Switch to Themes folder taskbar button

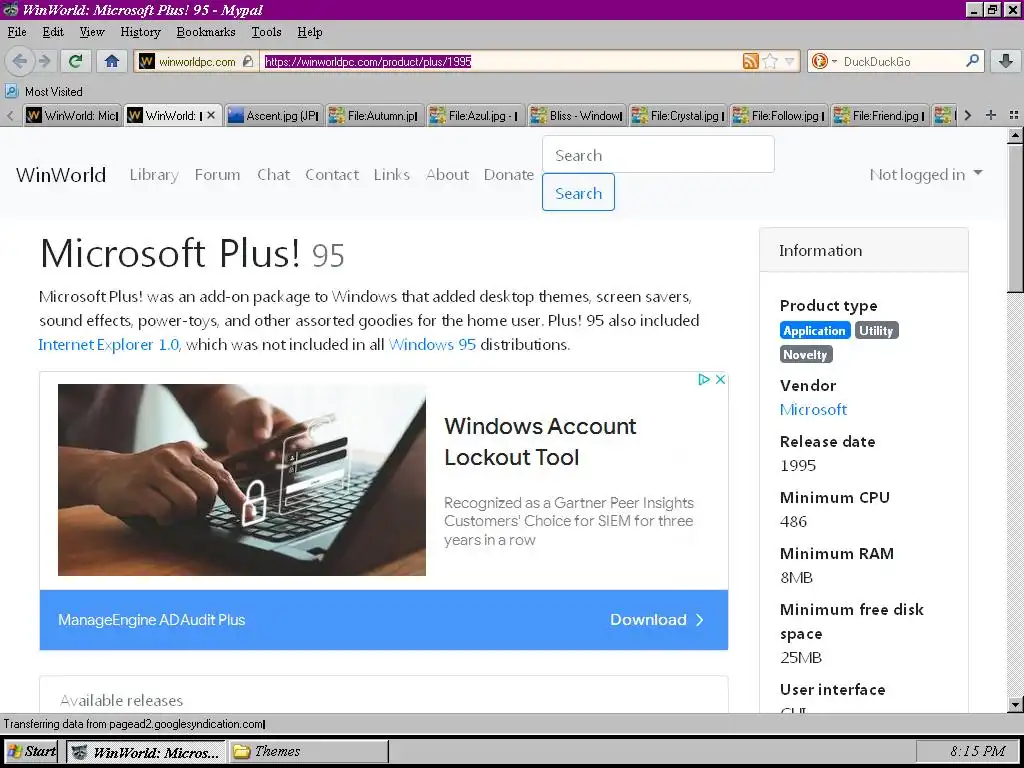point(309,752)
